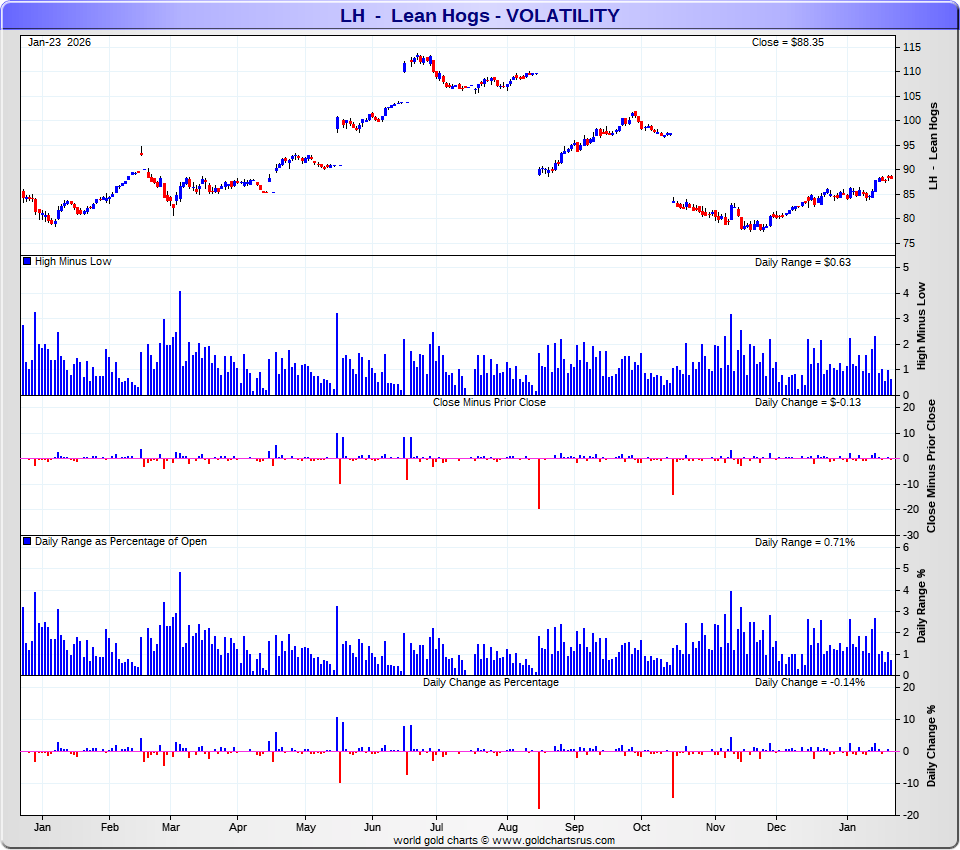The width and height of the screenshot is (960, 850).
Task: Click the 'Daily Change = $-0.13' value
Action: pyautogui.click(x=808, y=402)
